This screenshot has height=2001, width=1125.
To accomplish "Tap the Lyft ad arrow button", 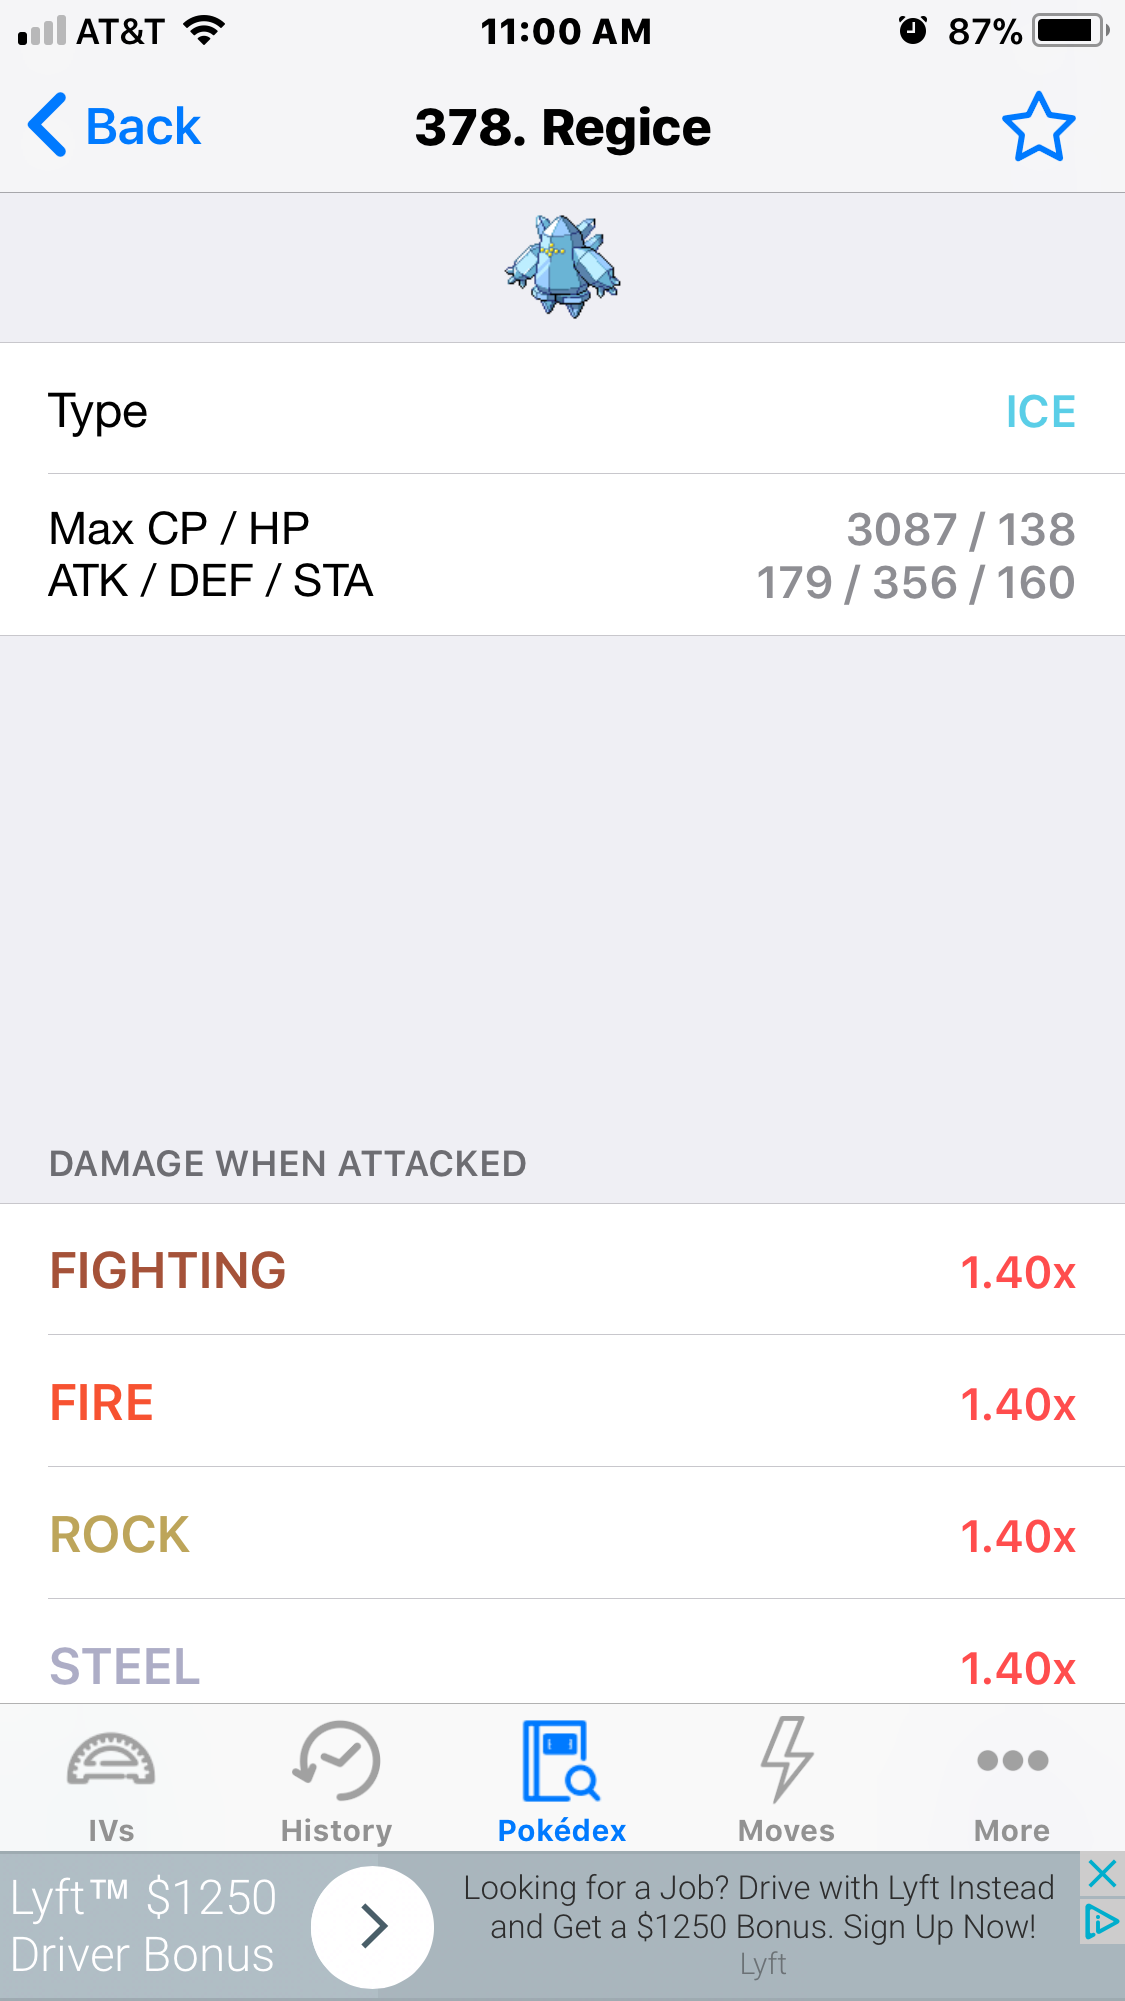I will 372,1926.
